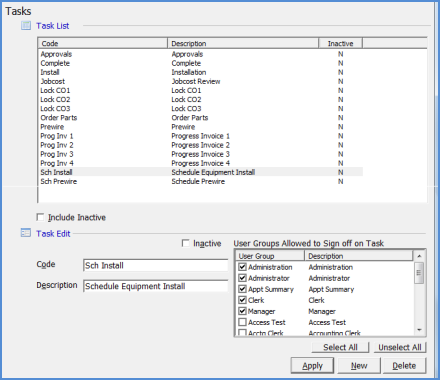Screen dimensions: 440x380
Task: Click Description header in user groups list
Action: (359, 256)
